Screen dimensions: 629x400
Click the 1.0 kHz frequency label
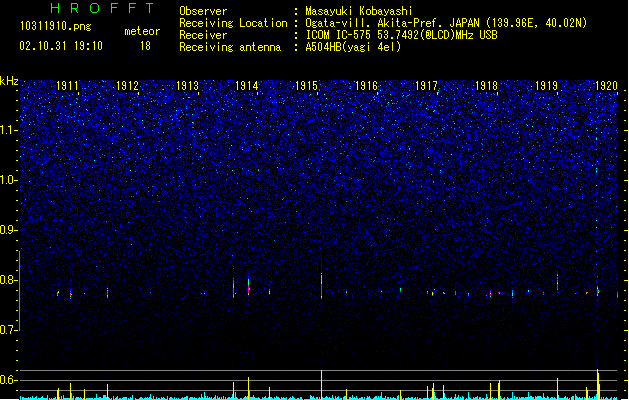click(x=9, y=180)
